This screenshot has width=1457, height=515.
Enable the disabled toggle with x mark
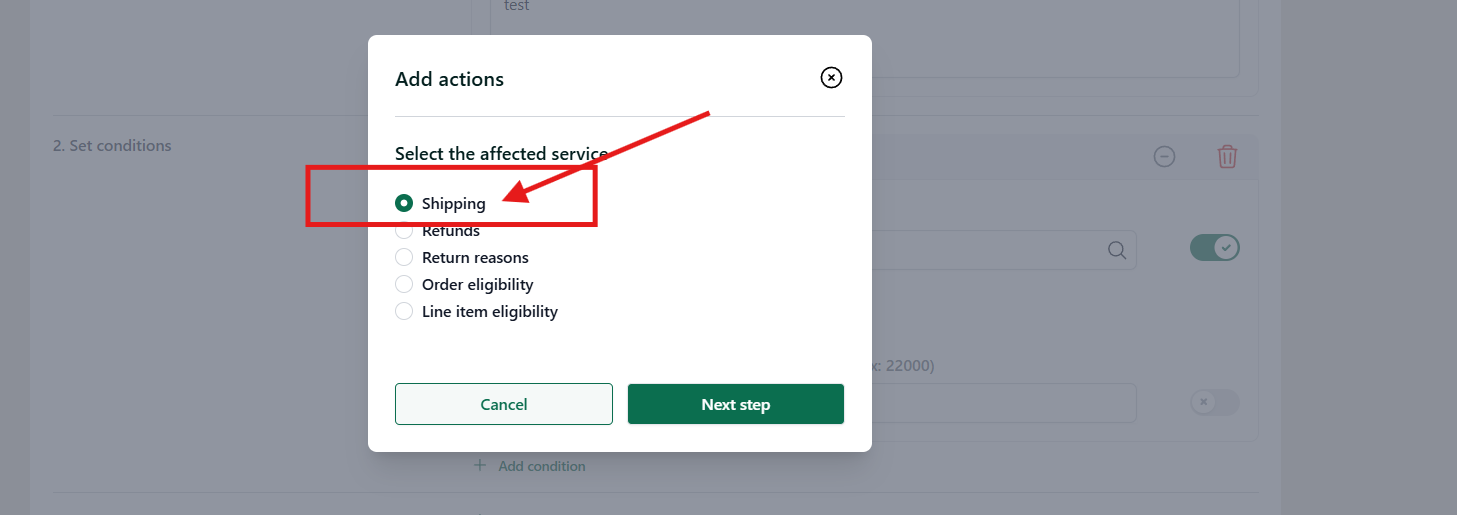coord(1214,402)
